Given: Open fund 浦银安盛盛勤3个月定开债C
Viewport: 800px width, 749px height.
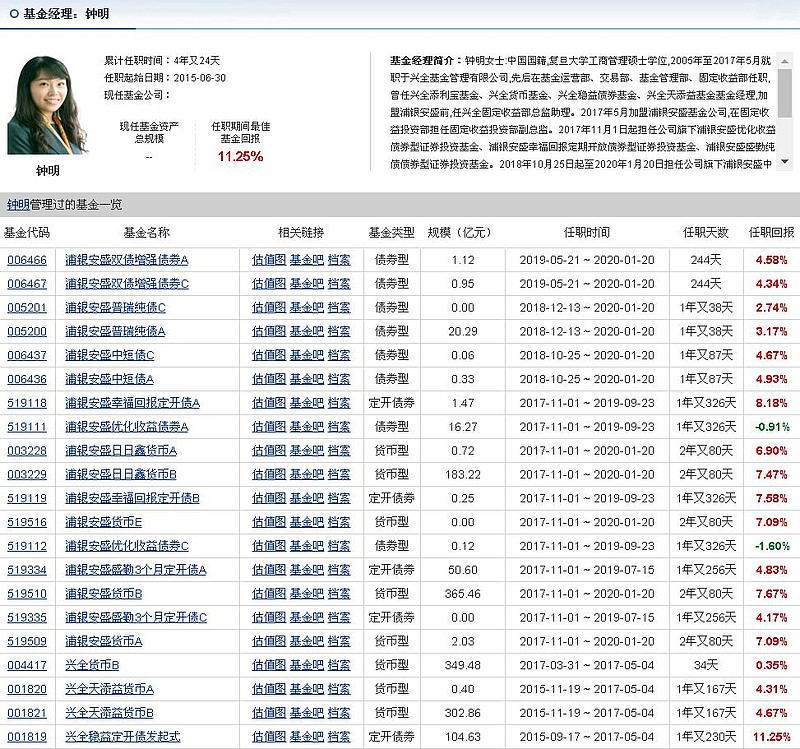Looking at the screenshot, I should point(136,618).
